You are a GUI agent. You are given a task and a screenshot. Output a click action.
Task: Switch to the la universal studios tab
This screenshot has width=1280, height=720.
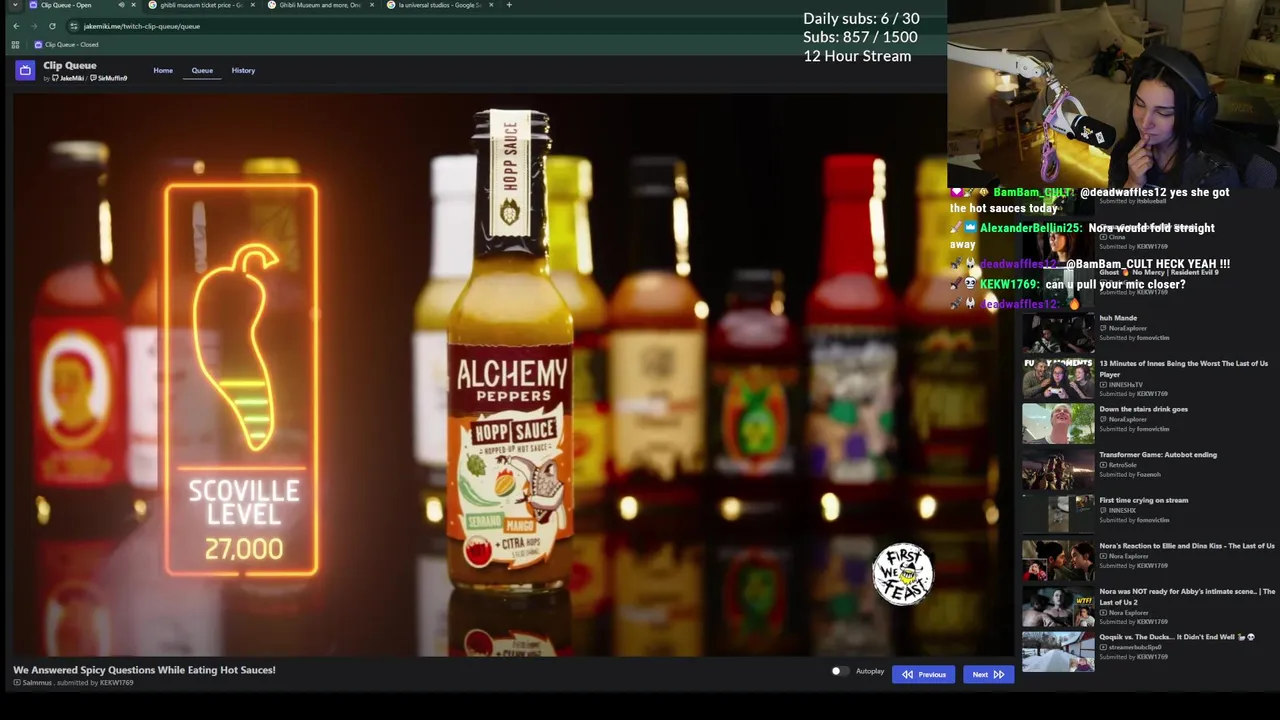(x=440, y=5)
